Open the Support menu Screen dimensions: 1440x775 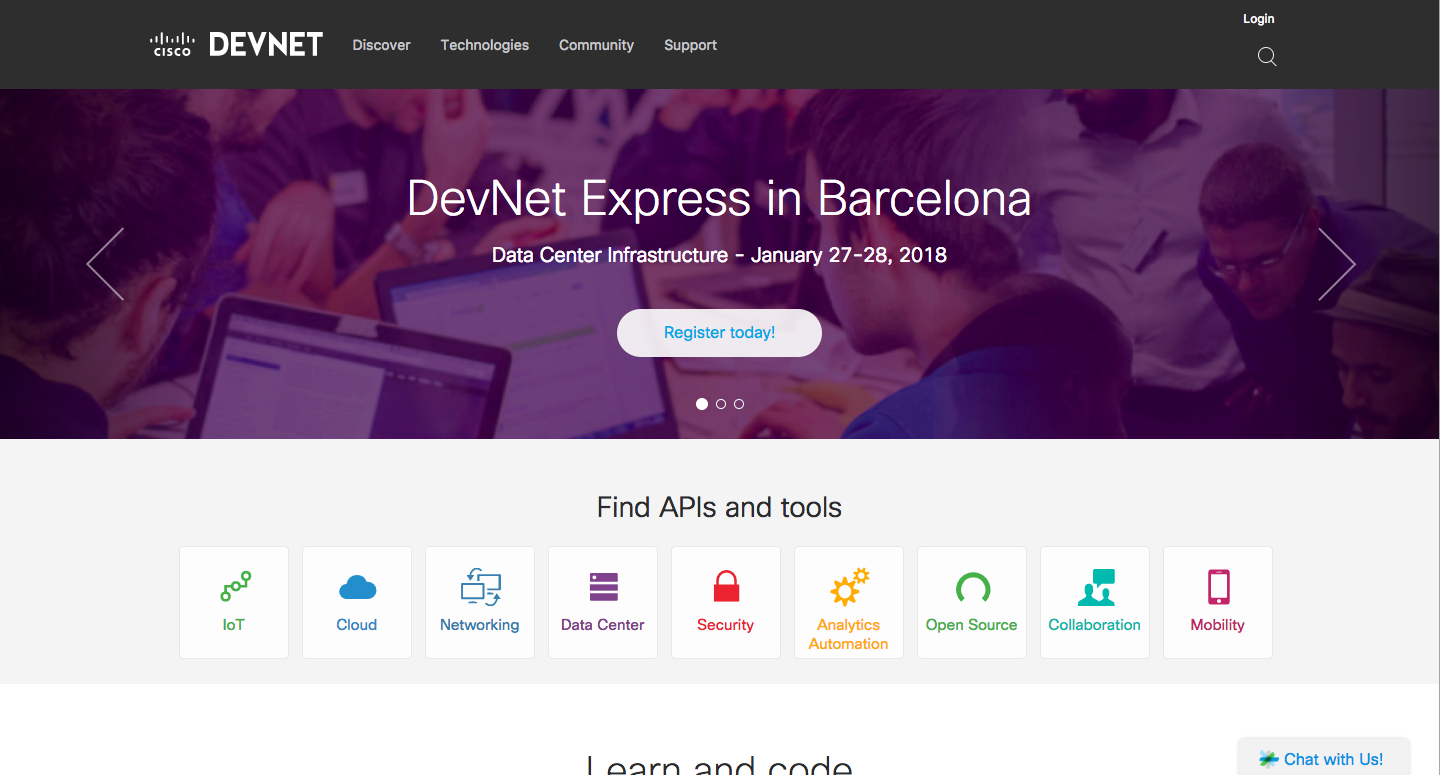pyautogui.click(x=691, y=45)
